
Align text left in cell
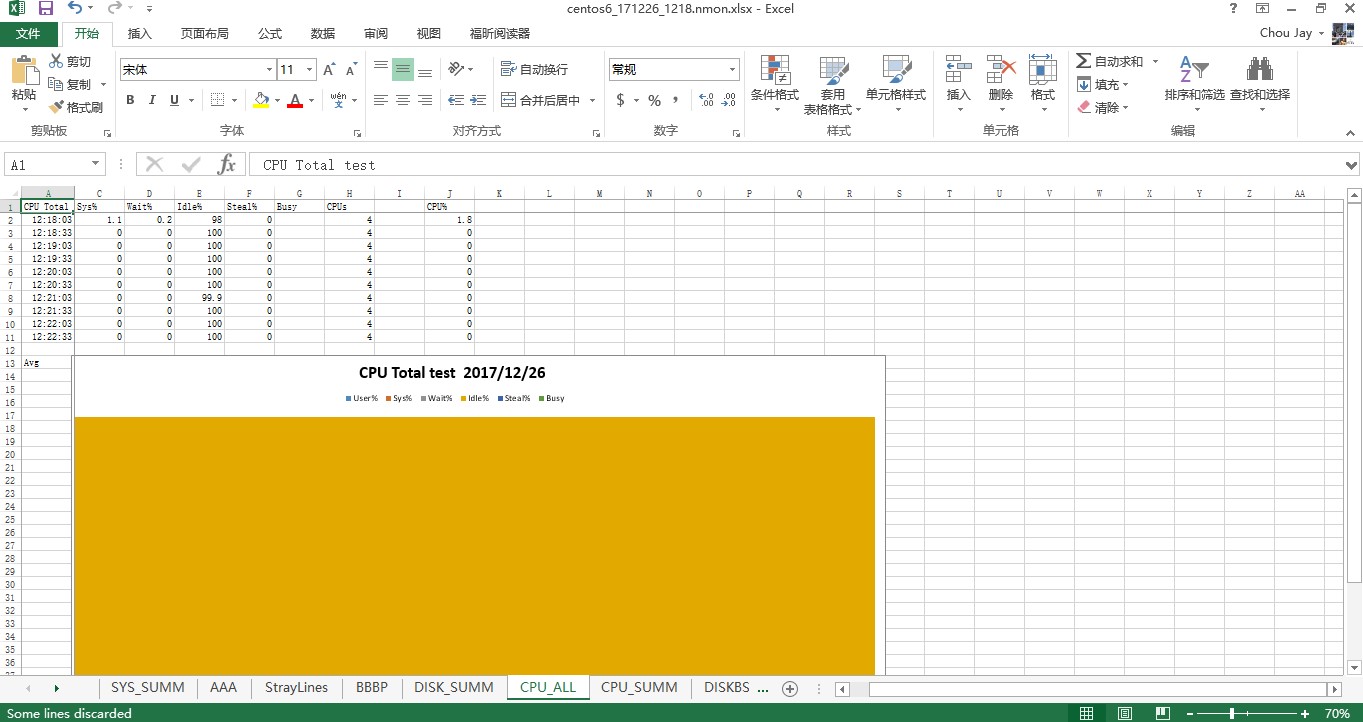coord(381,100)
